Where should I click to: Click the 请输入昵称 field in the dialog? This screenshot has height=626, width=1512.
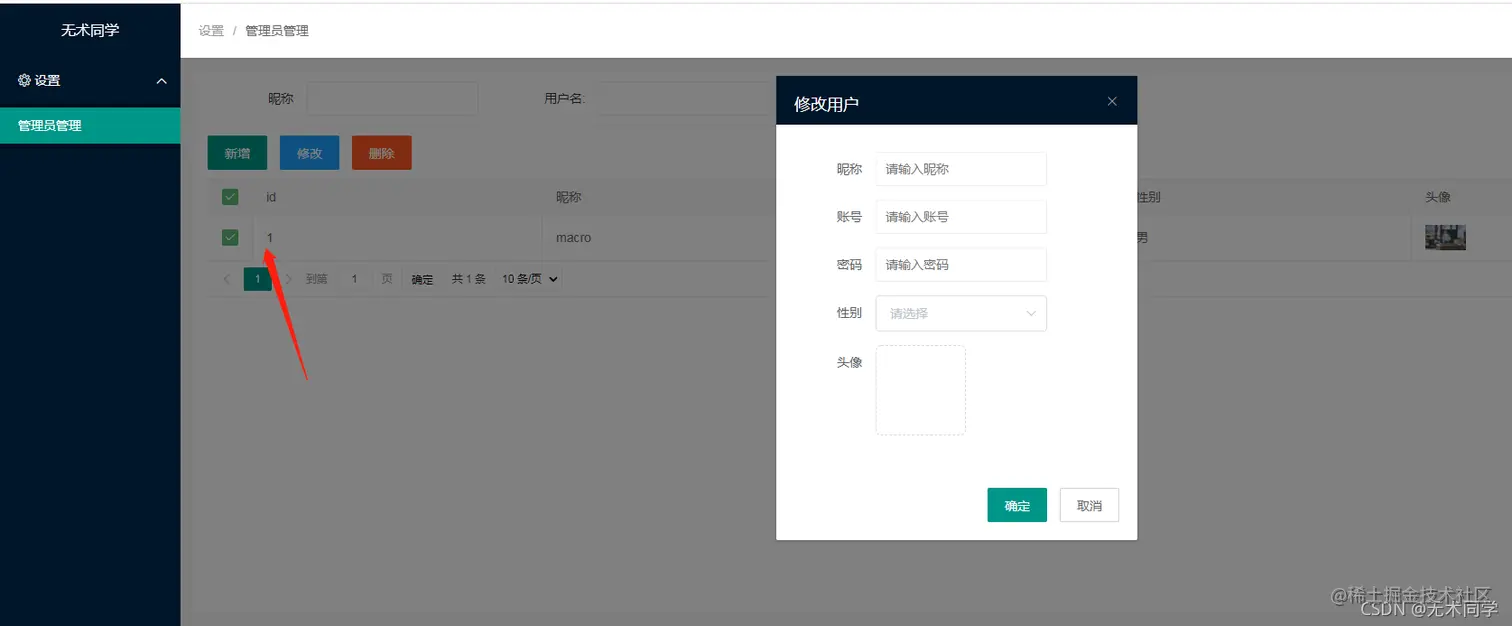pyautogui.click(x=960, y=169)
